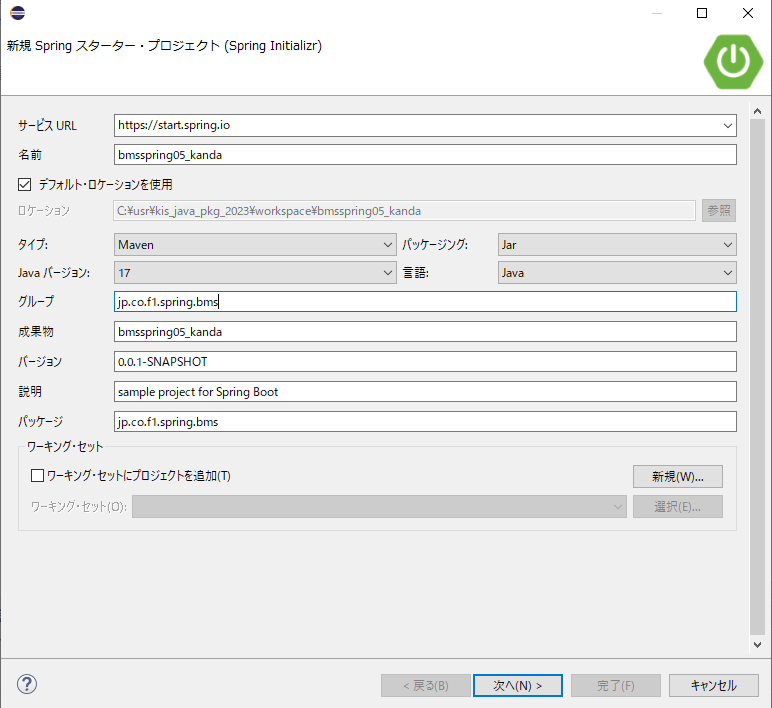Viewport: 772px width, 708px height.
Task: Click the description field text
Action: click(x=425, y=392)
